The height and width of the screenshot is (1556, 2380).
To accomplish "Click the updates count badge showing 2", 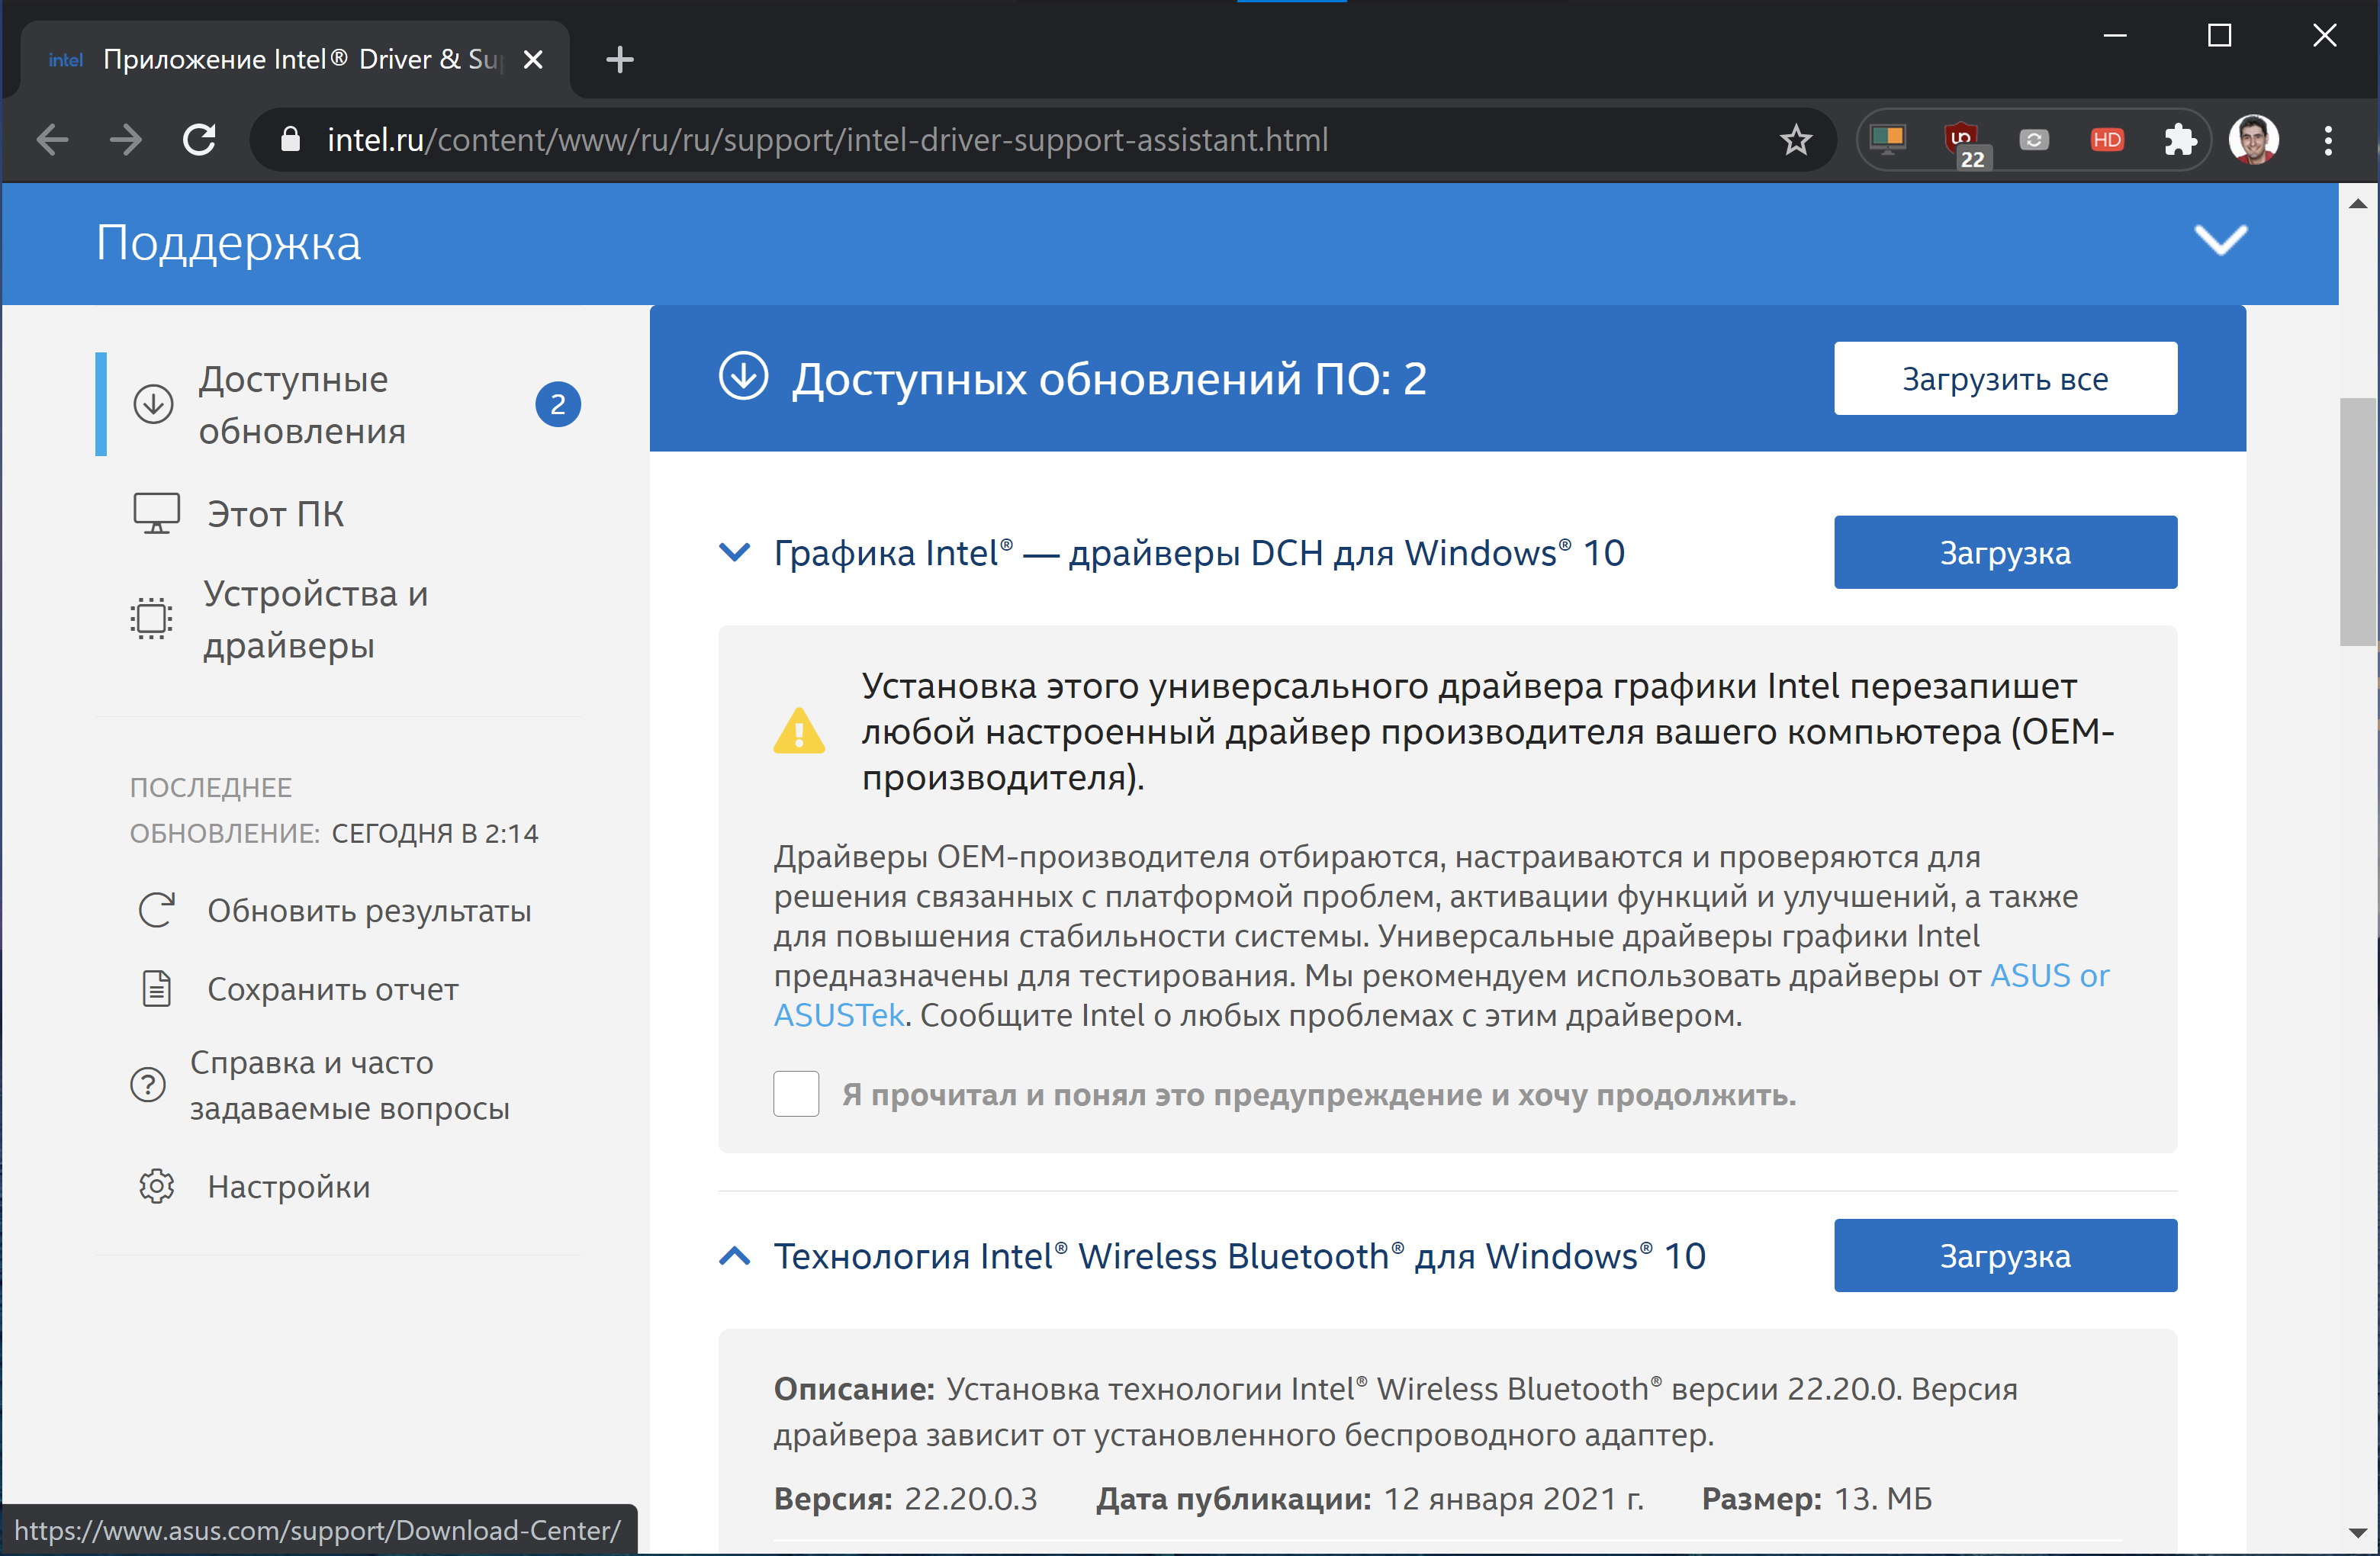I will [558, 404].
